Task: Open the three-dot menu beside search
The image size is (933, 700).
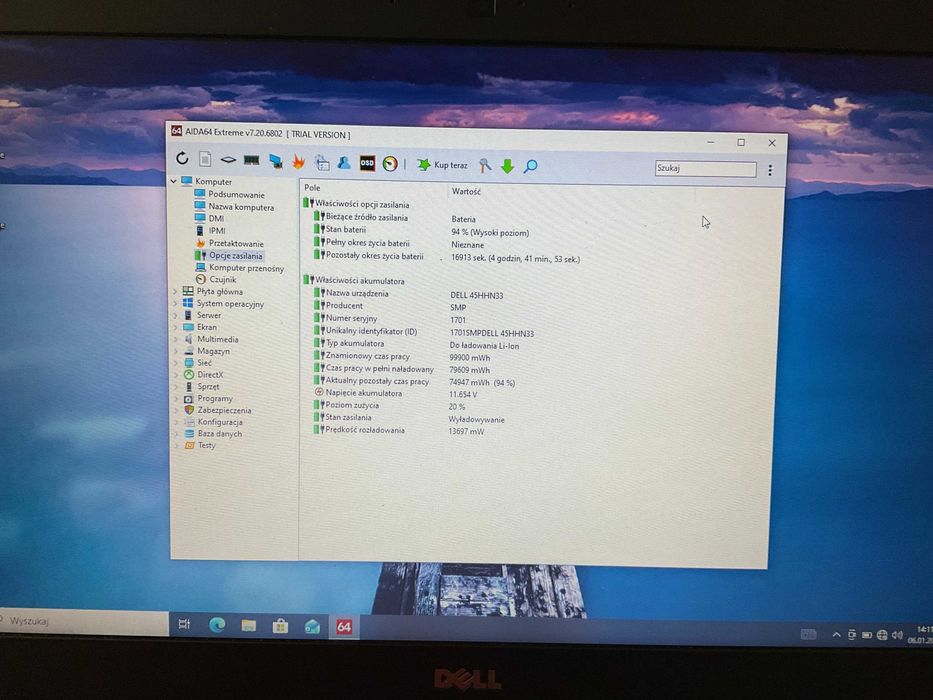Action: (770, 170)
